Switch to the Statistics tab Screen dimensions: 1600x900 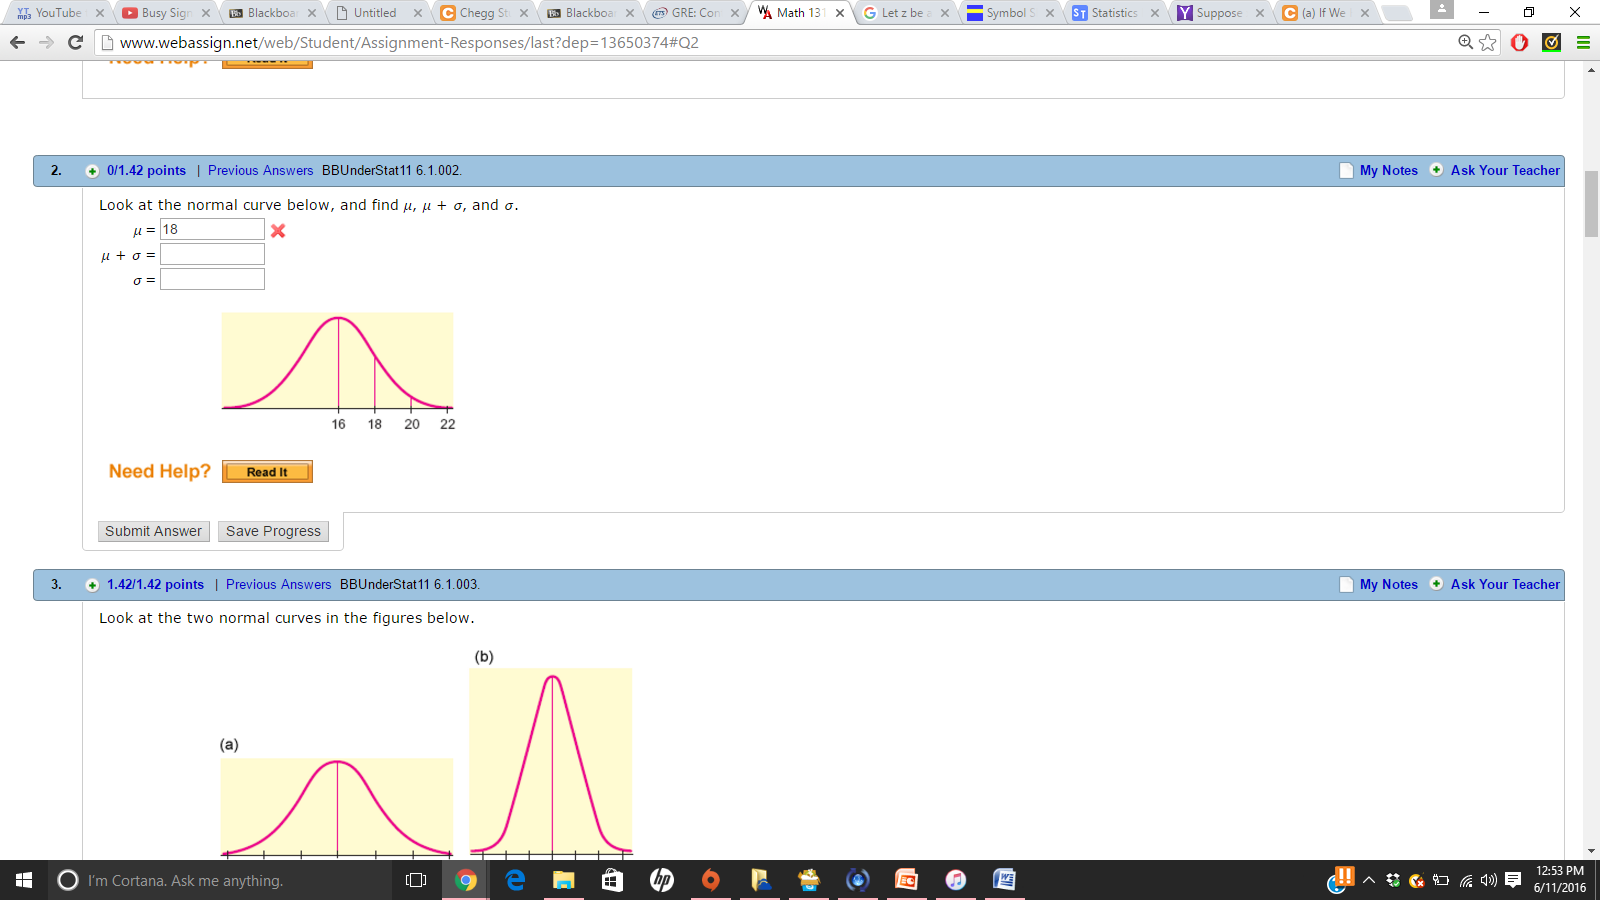(x=1113, y=12)
